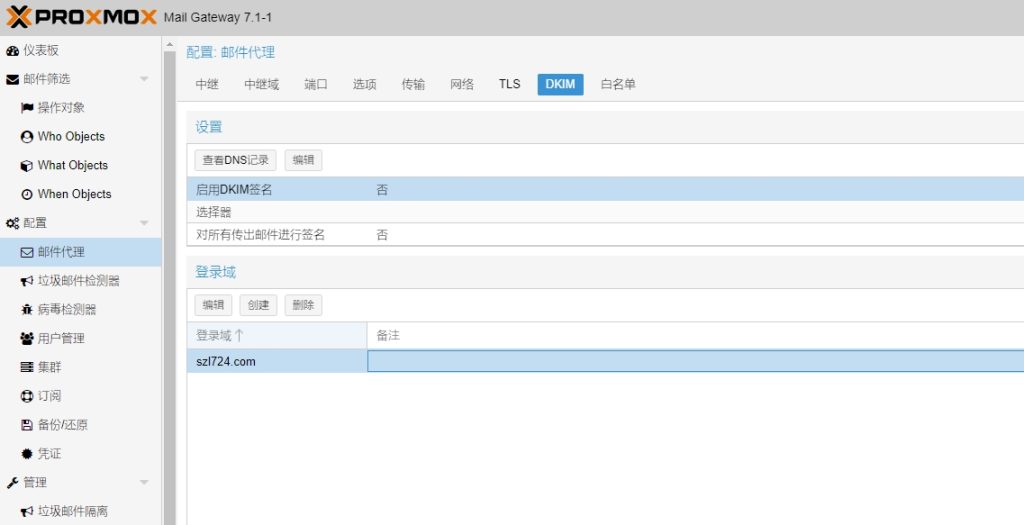Switch to the 白名单 tab
The image size is (1024, 525).
pos(618,84)
